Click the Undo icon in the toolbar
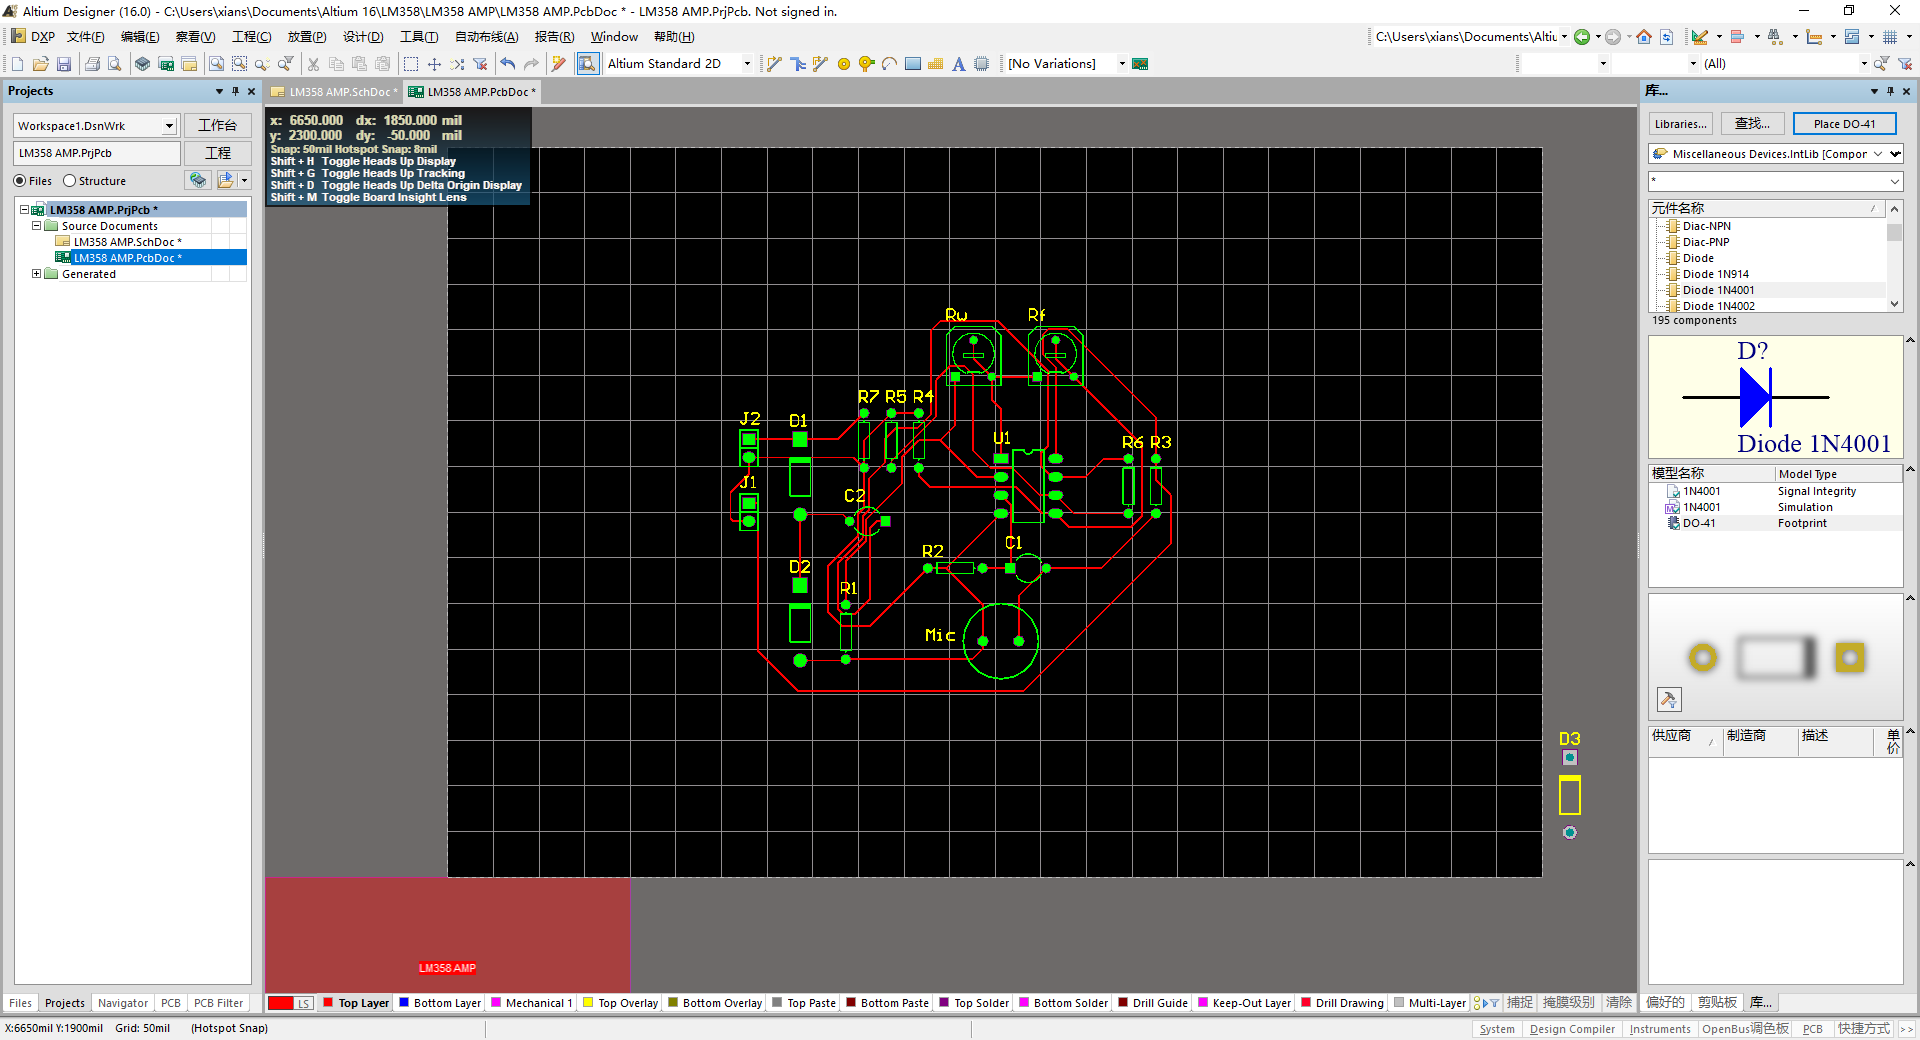 click(x=508, y=63)
